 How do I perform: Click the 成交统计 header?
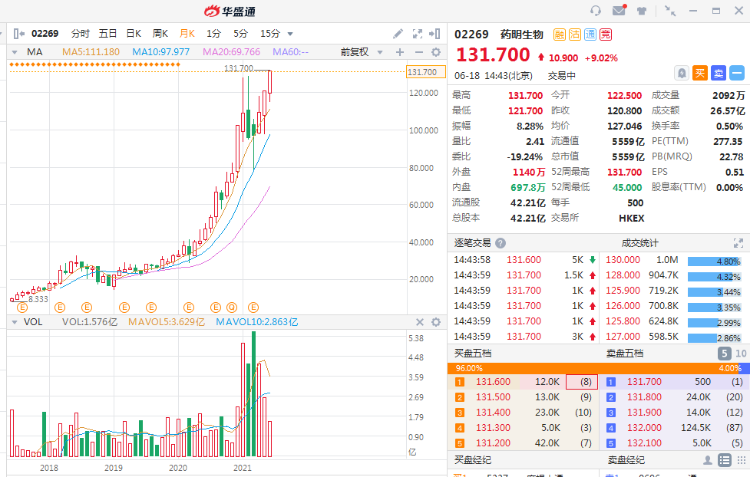pyautogui.click(x=640, y=243)
